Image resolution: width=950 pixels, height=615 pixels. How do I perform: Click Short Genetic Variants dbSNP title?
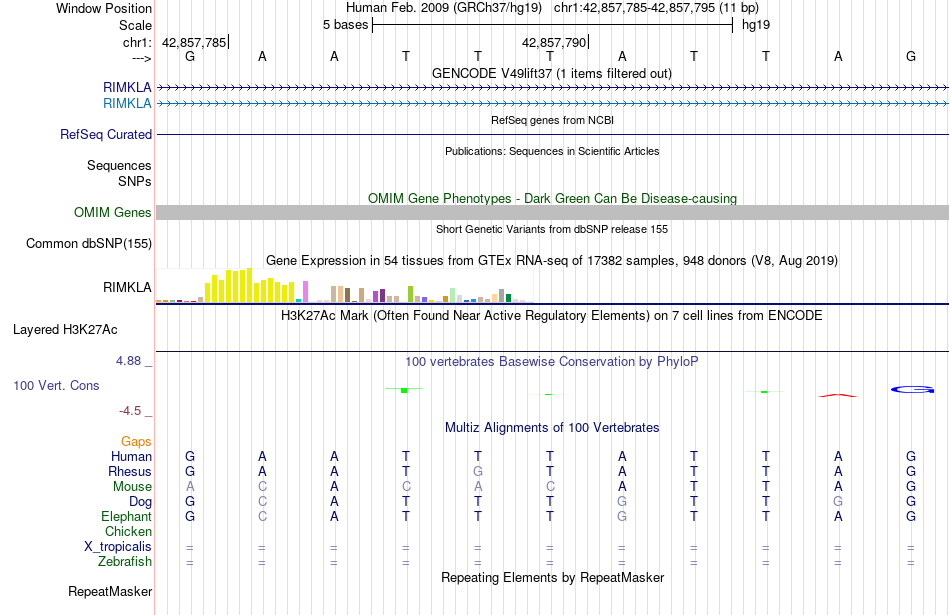tap(552, 229)
